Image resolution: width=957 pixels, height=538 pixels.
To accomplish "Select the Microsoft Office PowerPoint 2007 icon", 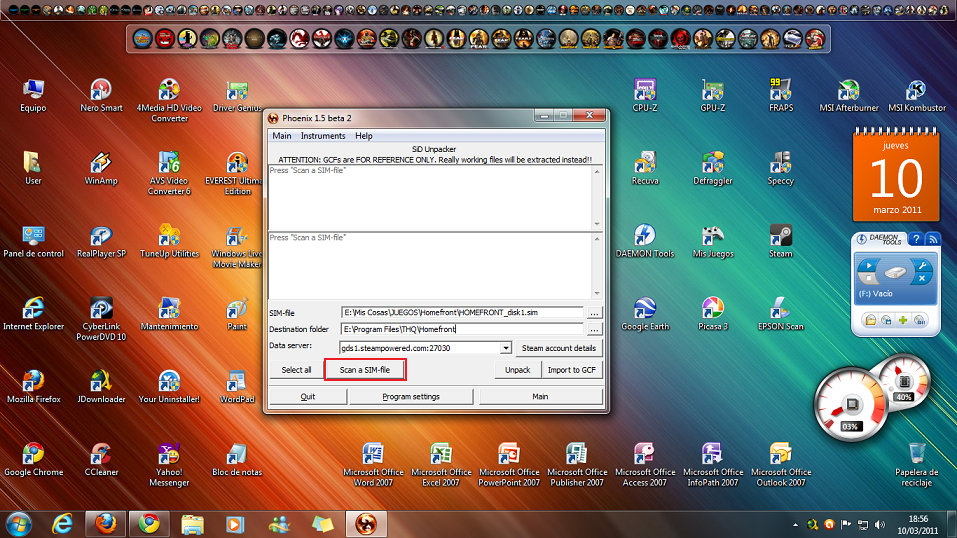I will pos(508,465).
